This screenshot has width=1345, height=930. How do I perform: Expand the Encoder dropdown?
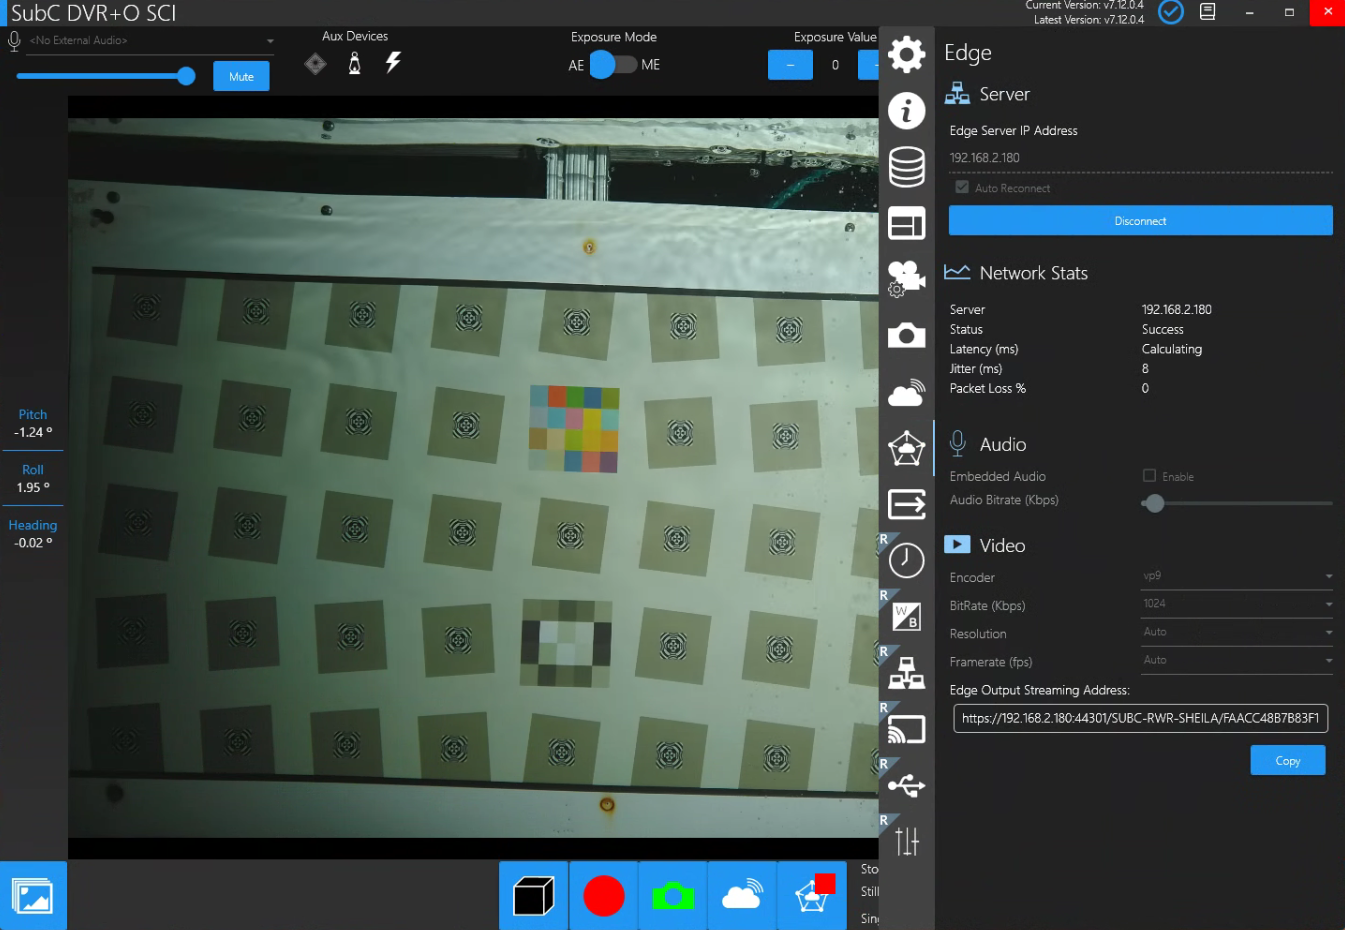tap(1237, 576)
